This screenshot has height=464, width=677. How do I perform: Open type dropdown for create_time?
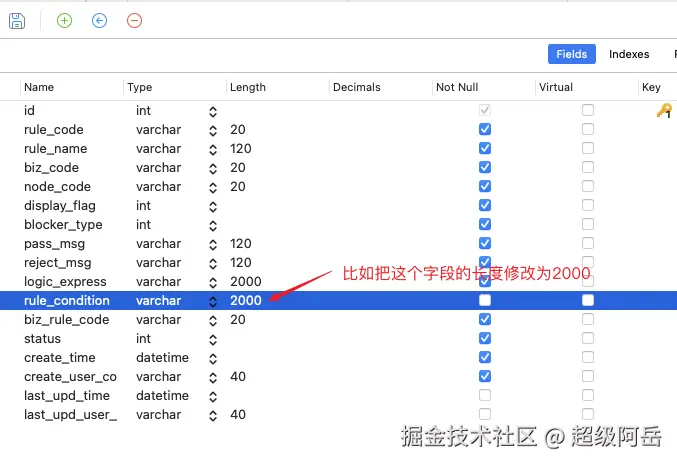(213, 359)
